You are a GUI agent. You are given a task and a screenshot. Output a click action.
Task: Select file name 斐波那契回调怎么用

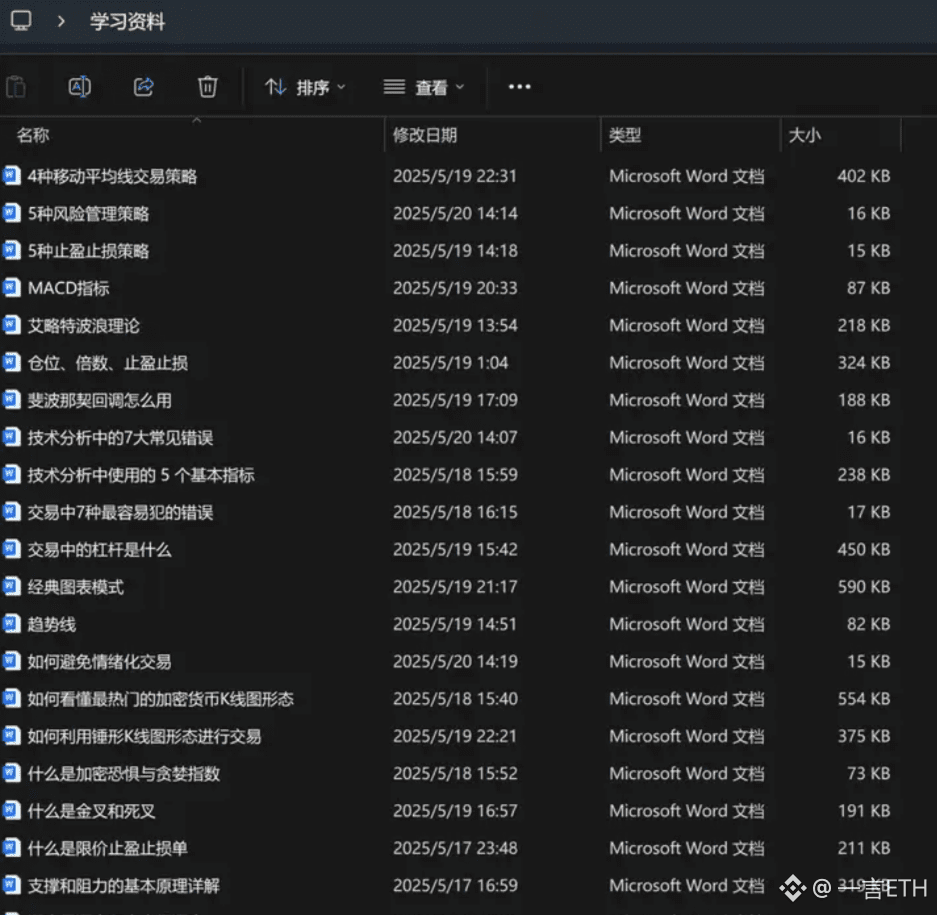[100, 400]
